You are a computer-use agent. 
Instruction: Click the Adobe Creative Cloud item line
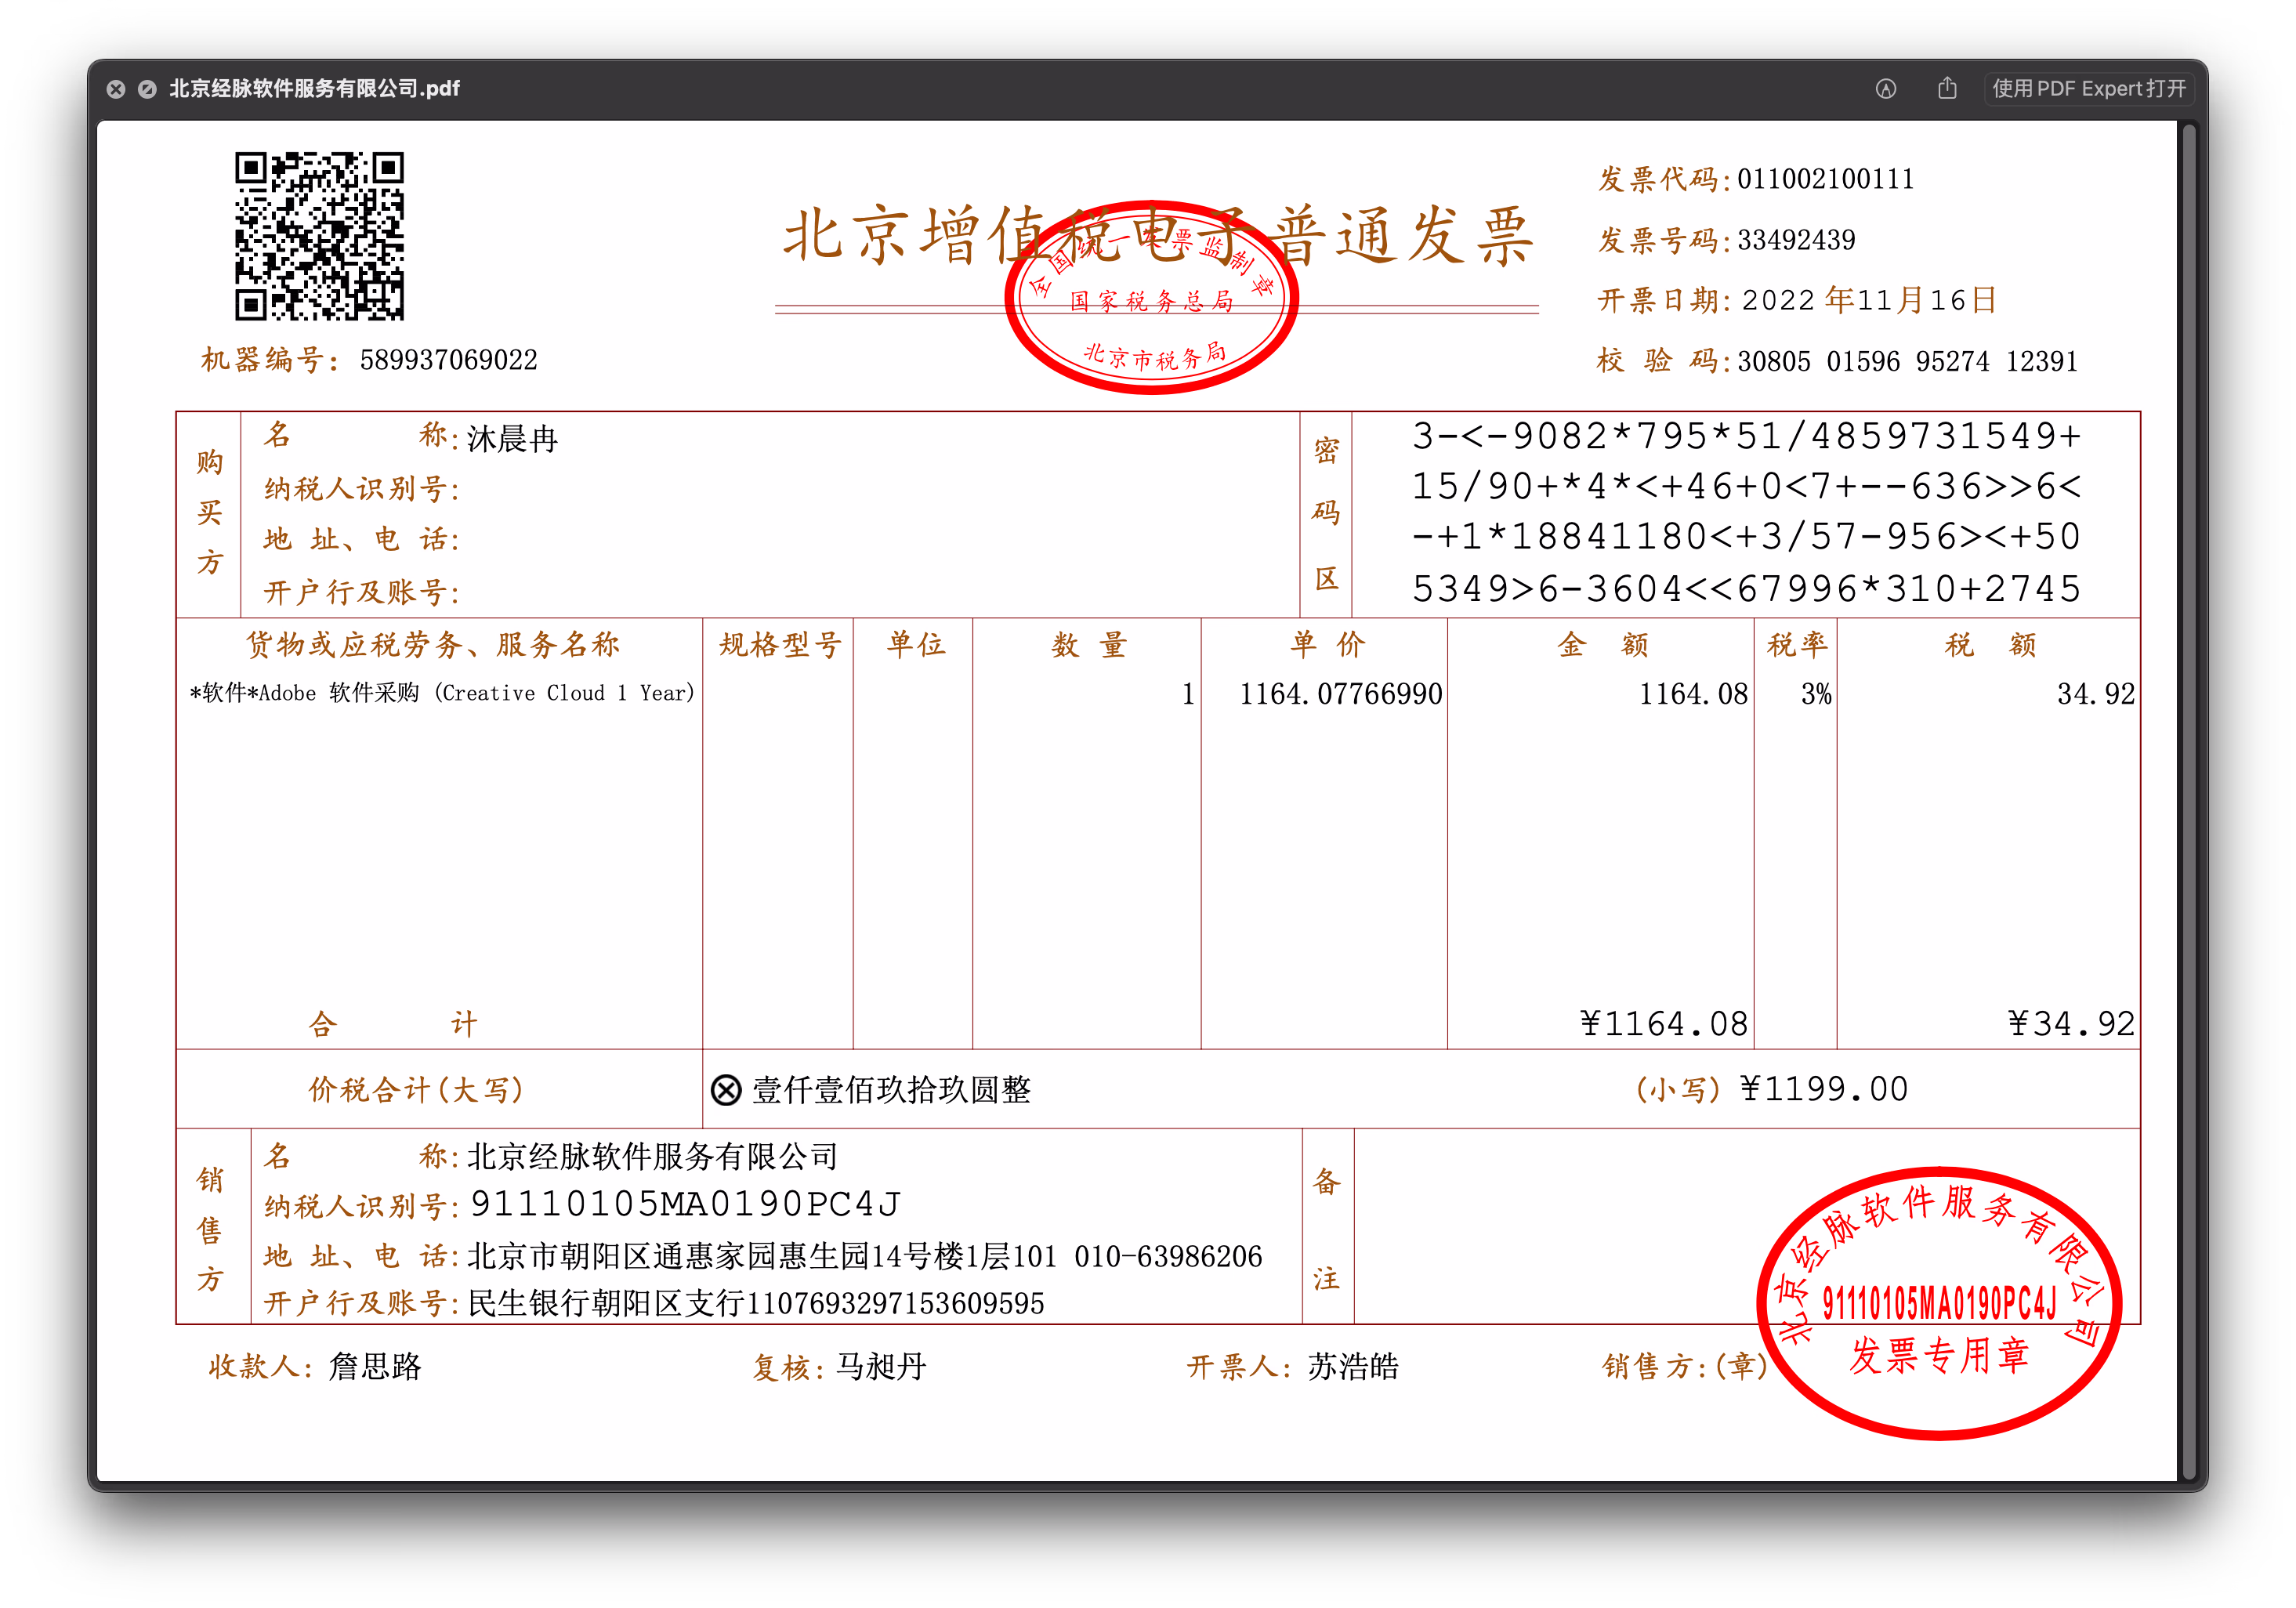tap(442, 693)
